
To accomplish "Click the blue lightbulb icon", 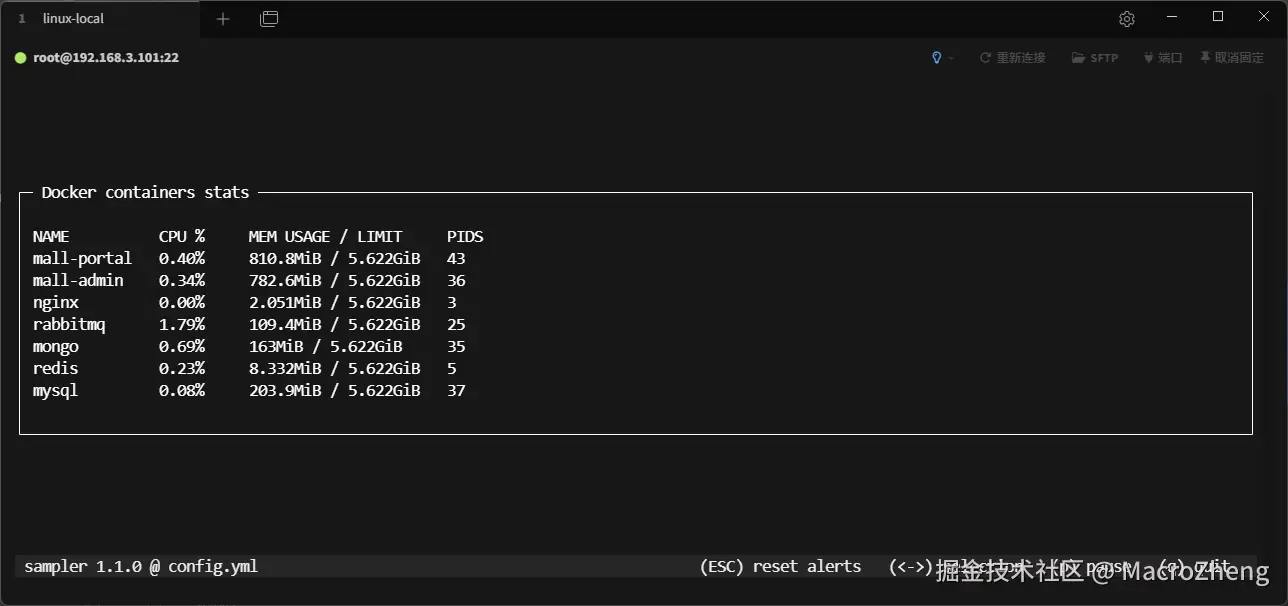I will pos(937,58).
